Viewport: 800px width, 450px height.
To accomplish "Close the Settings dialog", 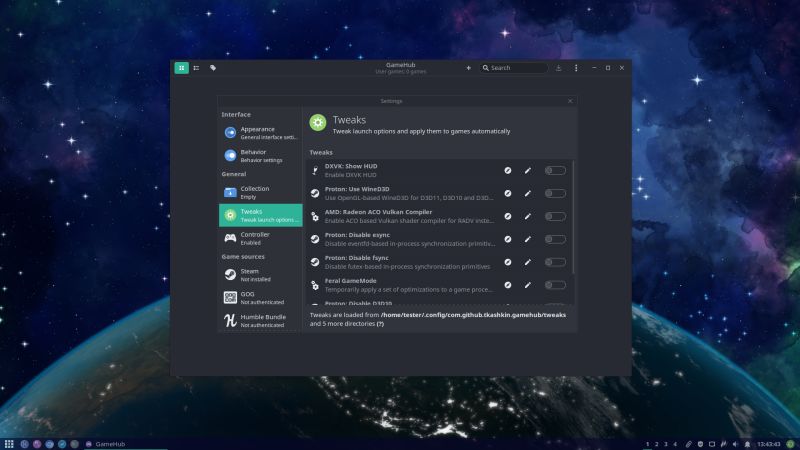I will 570,101.
